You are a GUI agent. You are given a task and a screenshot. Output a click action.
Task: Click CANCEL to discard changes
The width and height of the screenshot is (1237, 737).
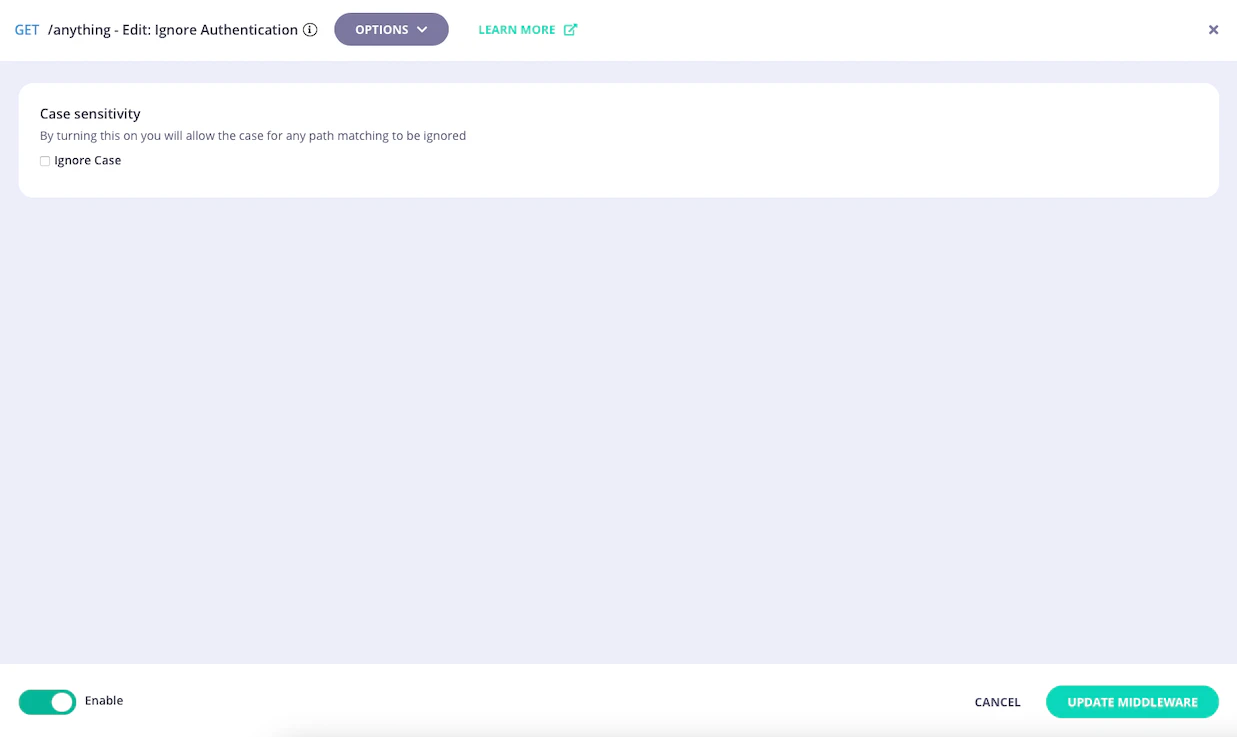[x=997, y=701]
